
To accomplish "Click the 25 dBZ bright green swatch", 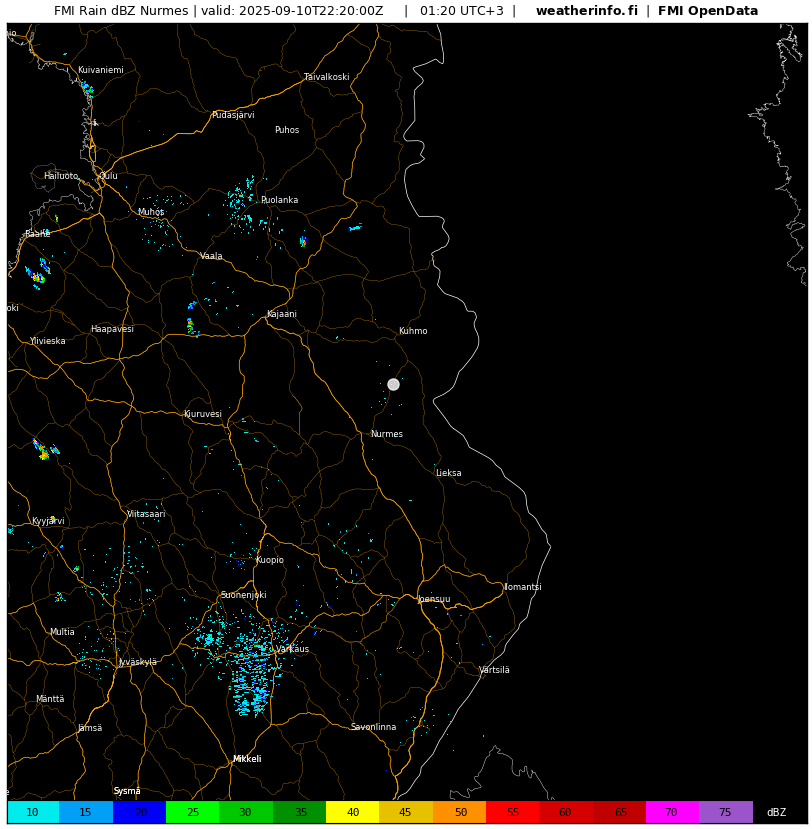I will 193,812.
